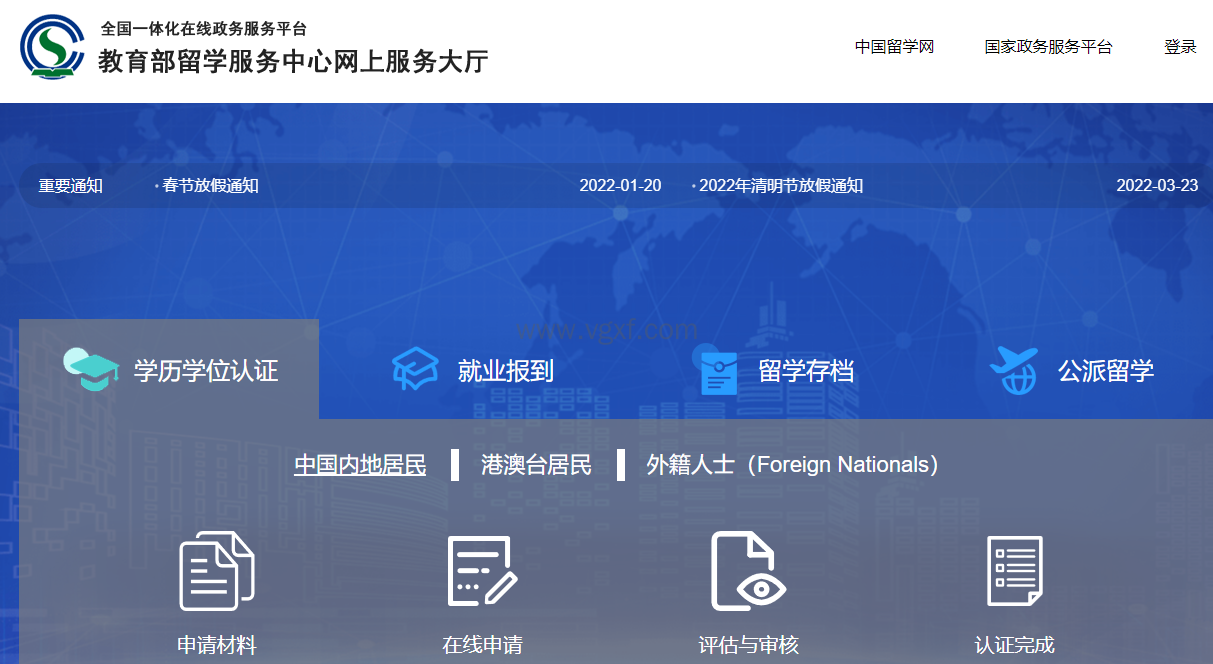This screenshot has height=664, width=1213.
Task: Open the 中国留学网 link
Action: pyautogui.click(x=894, y=47)
